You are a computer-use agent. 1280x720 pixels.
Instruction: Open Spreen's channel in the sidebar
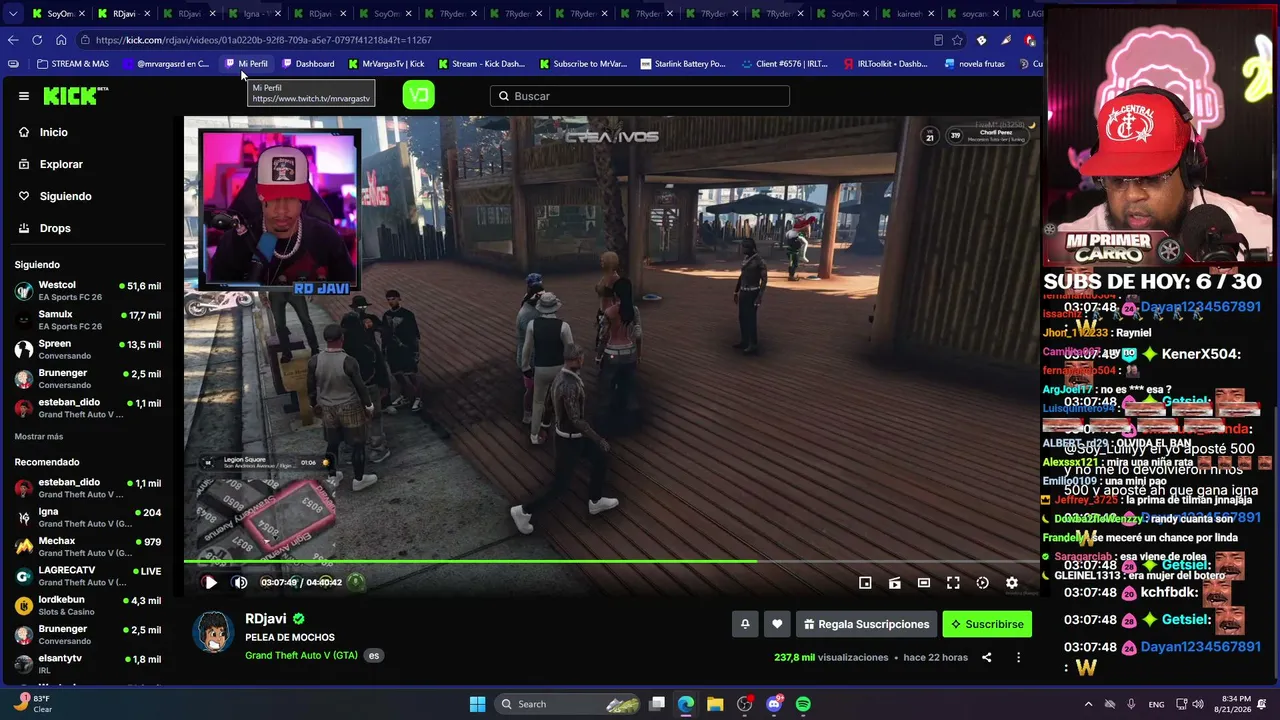tap(87, 350)
